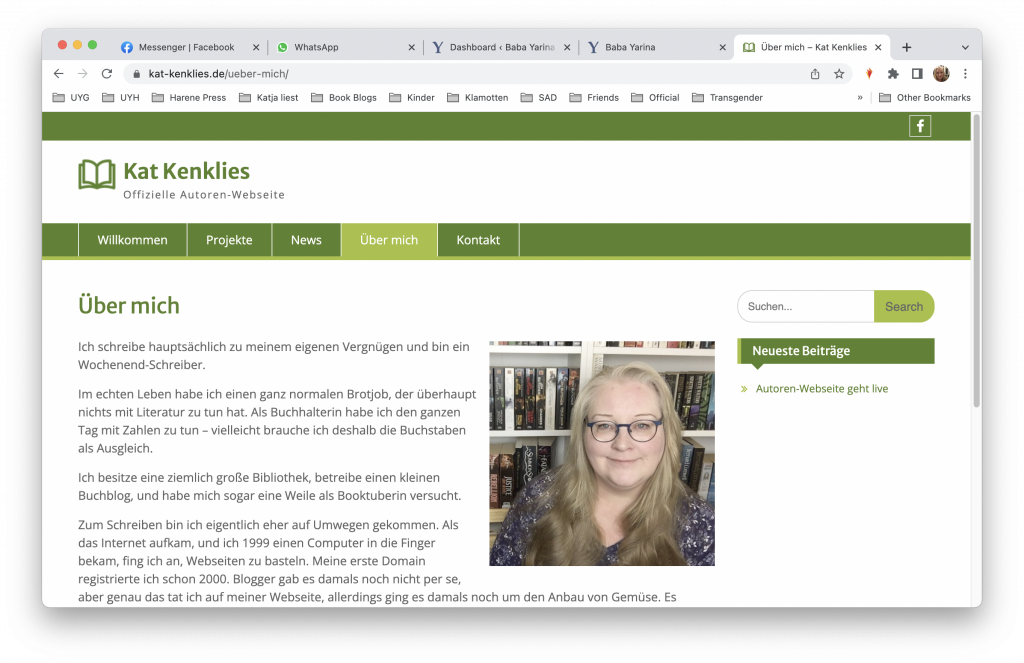Open the 'Autoren-Webseite geht live' link
The height and width of the screenshot is (663, 1024).
(x=822, y=389)
